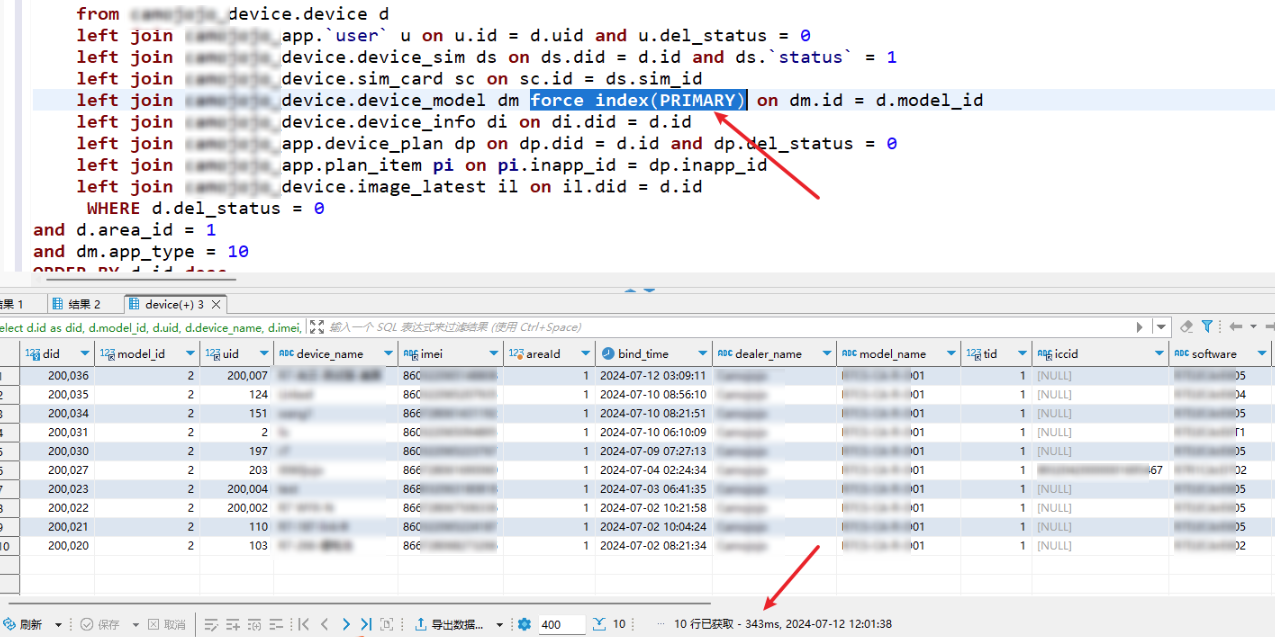Jump to the first row icon

304,624
